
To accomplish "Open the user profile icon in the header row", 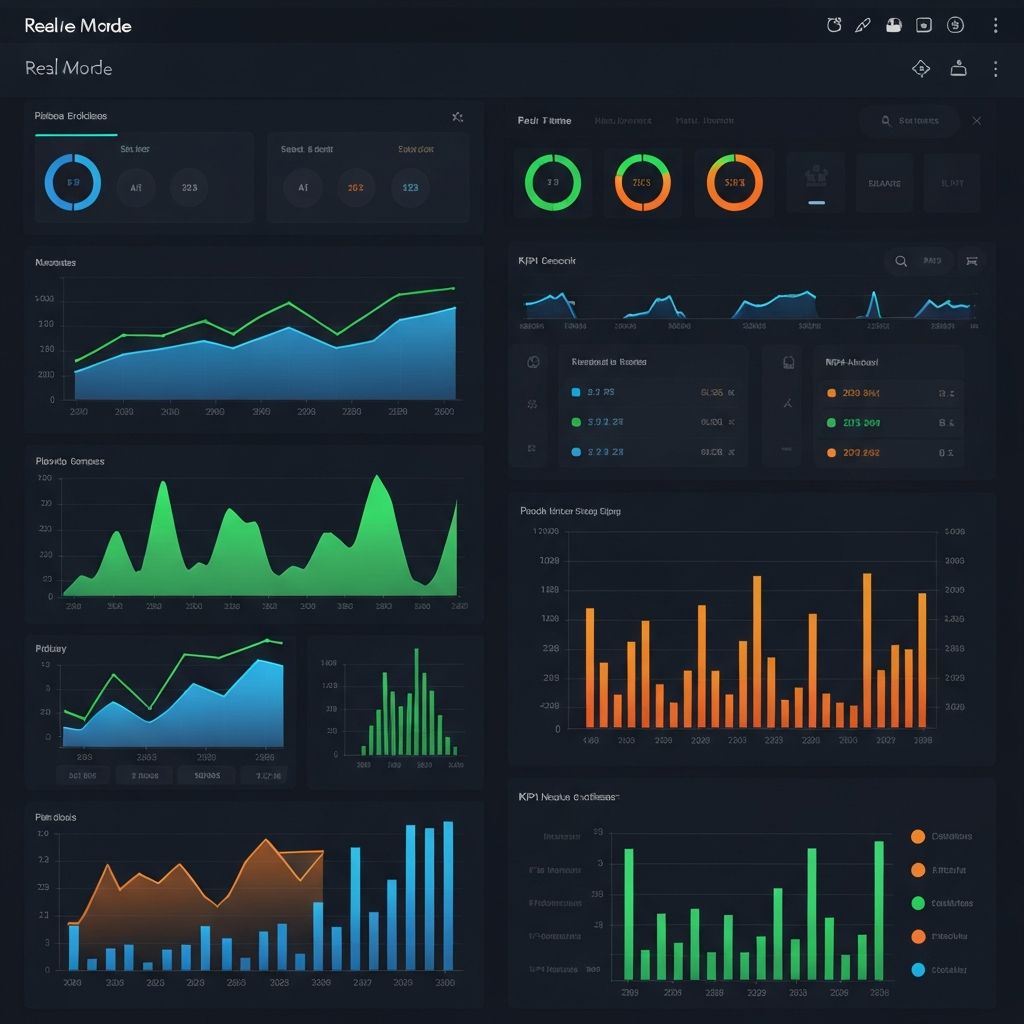I will tap(958, 68).
